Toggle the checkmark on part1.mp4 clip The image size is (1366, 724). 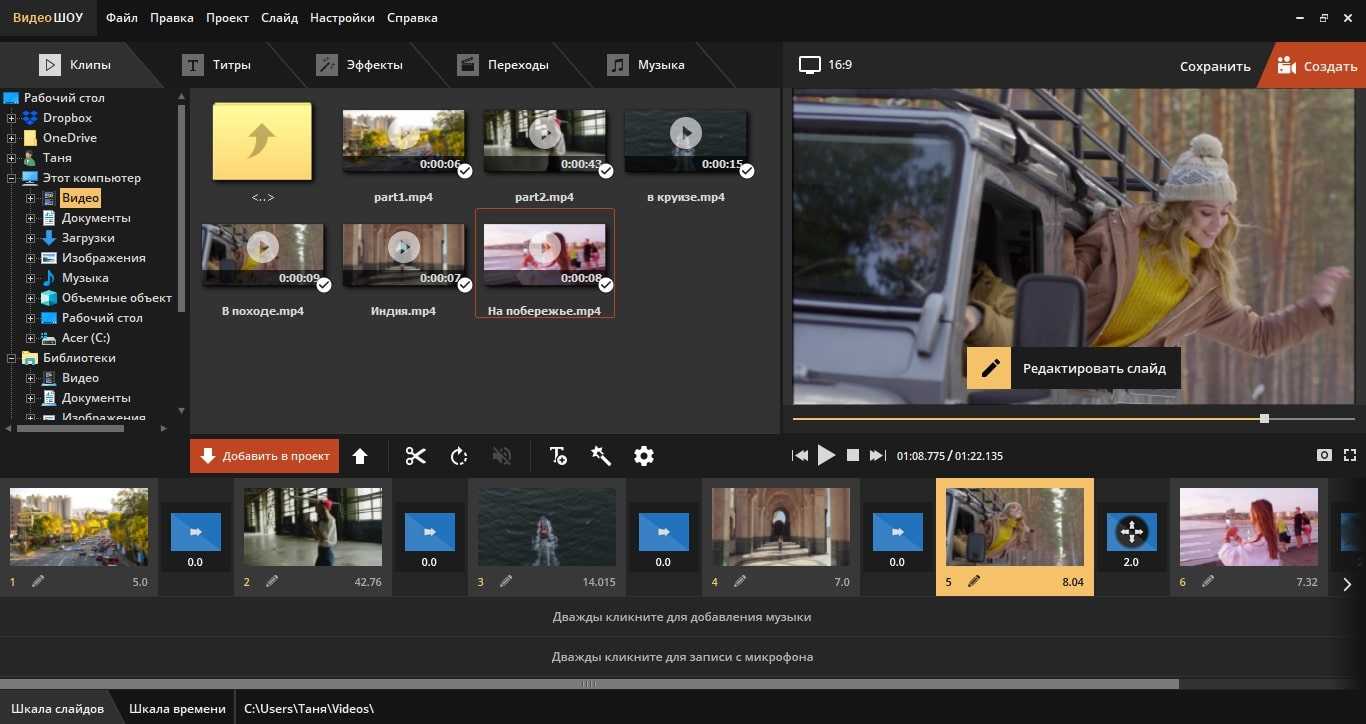tap(464, 171)
